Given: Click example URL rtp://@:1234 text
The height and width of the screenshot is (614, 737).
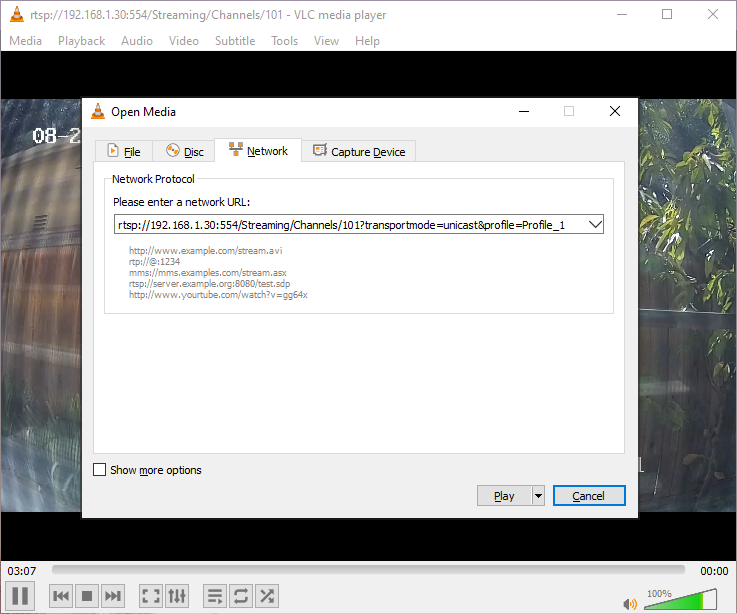Looking at the screenshot, I should coord(155,261).
